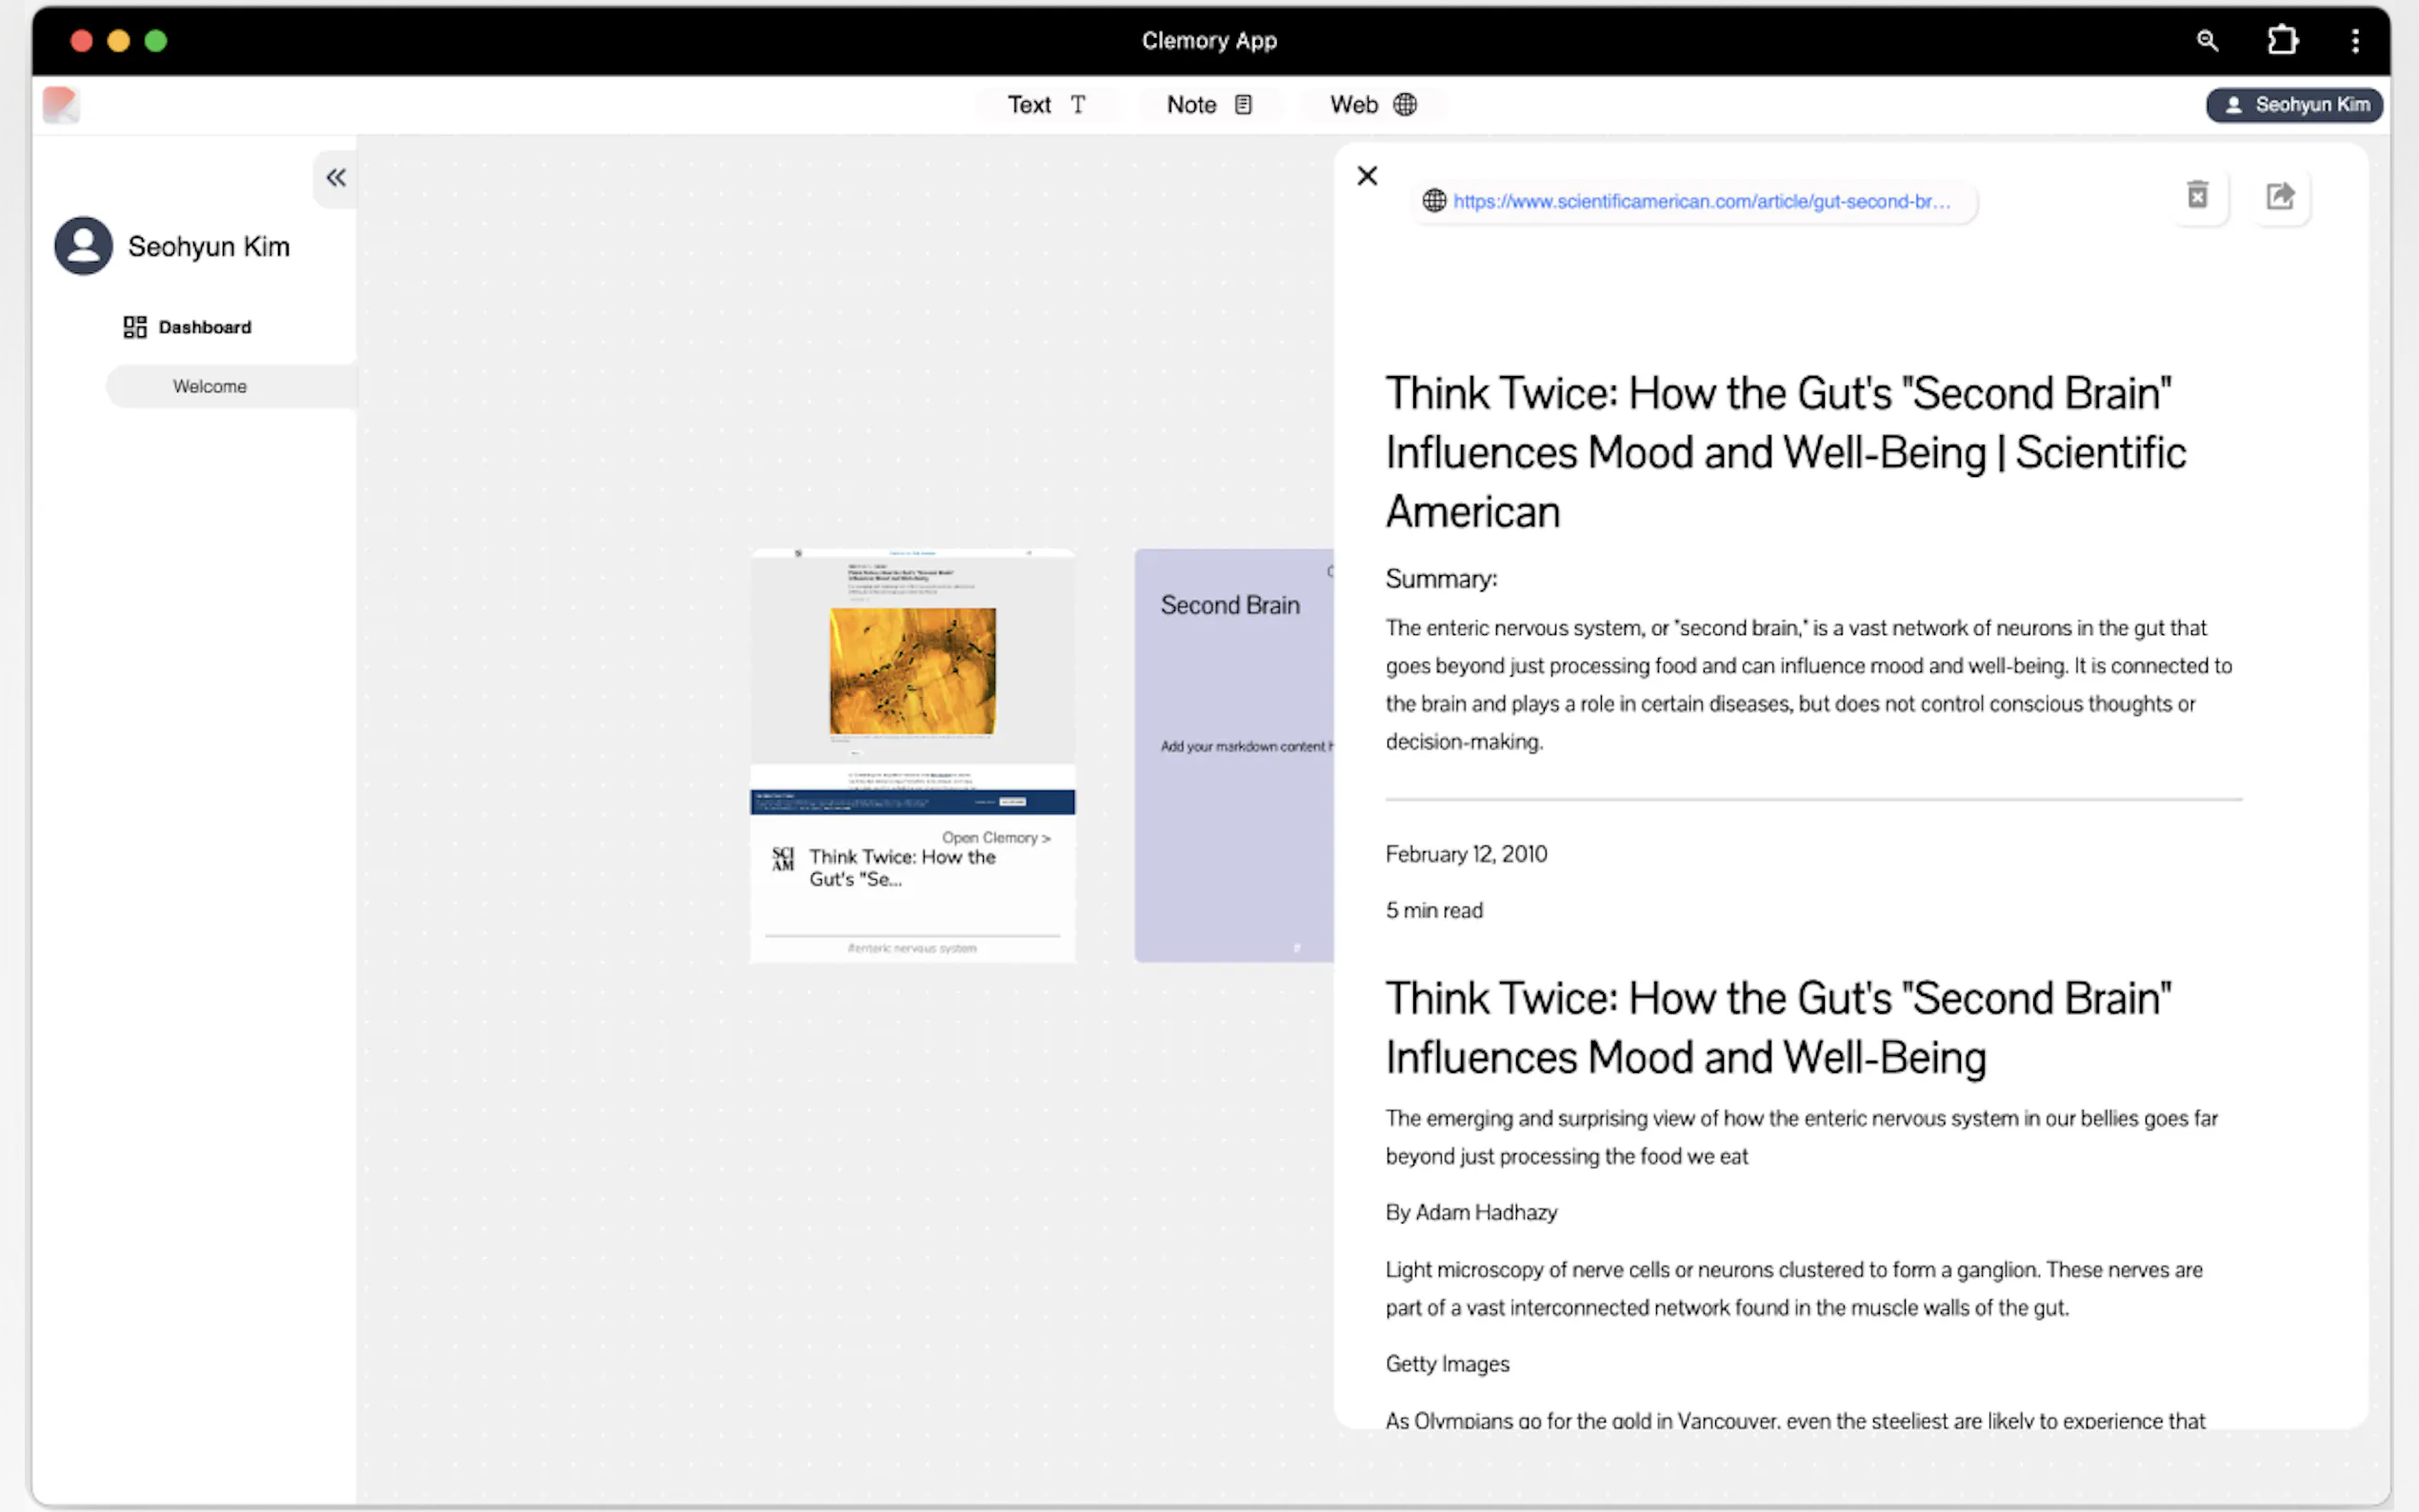2419x1512 pixels.
Task: Add a new Web clip
Action: pyautogui.click(x=1373, y=105)
